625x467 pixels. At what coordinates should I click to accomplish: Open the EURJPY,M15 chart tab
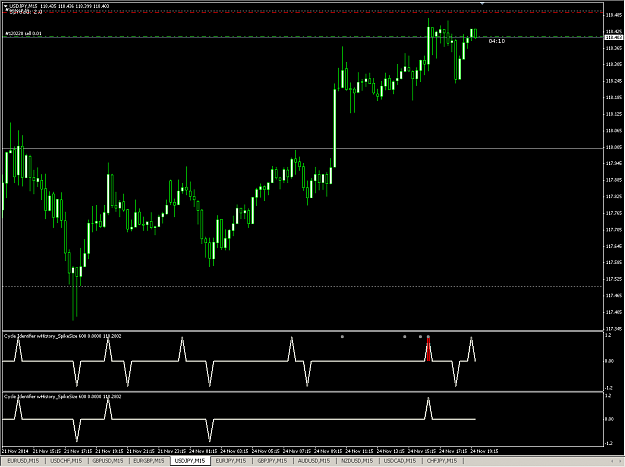230,461
